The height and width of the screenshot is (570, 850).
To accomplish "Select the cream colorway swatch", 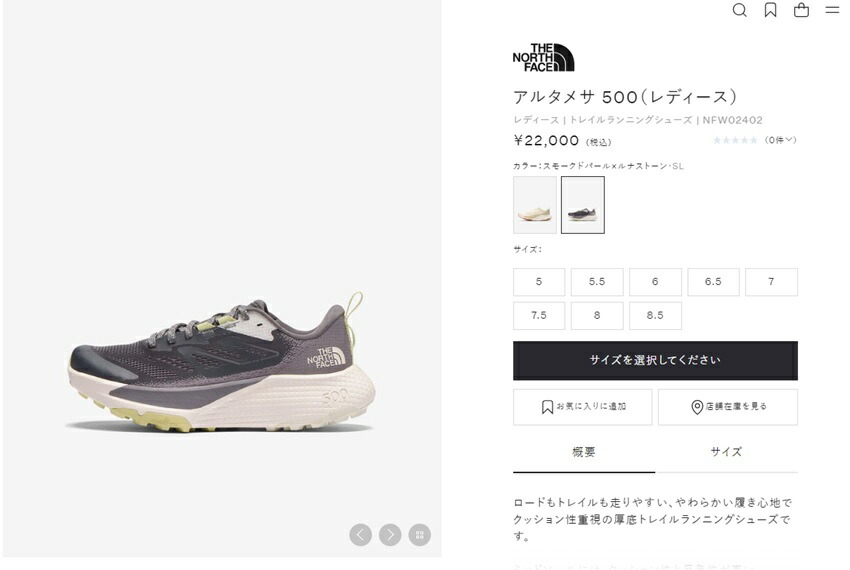I will tap(535, 205).
